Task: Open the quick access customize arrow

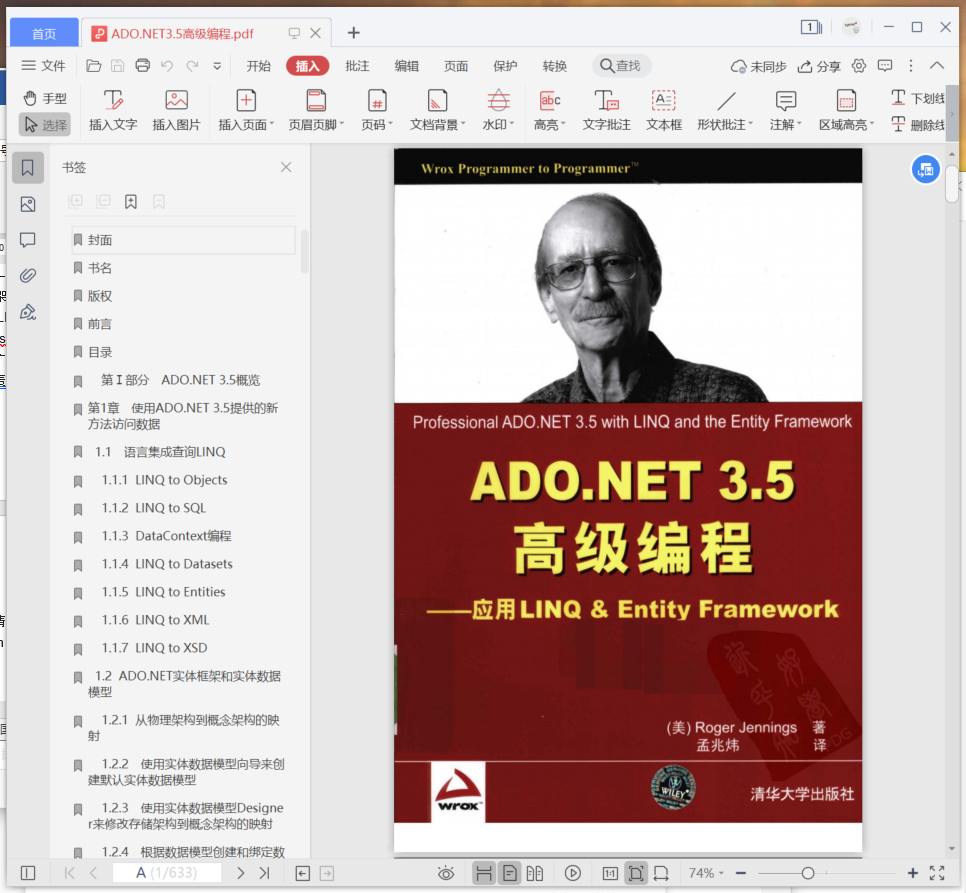Action: tap(217, 66)
